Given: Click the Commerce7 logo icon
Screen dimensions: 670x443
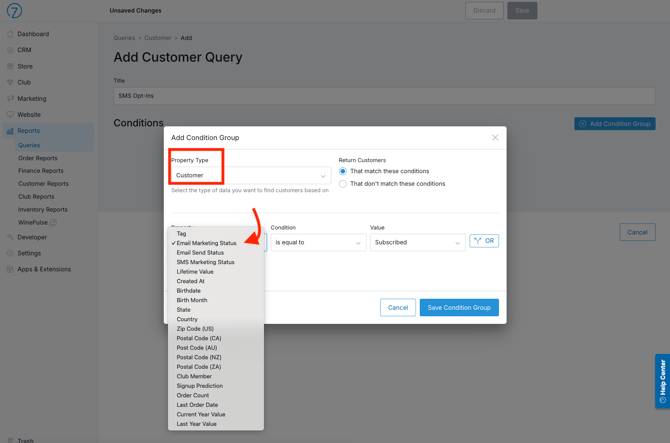Looking at the screenshot, I should point(14,11).
